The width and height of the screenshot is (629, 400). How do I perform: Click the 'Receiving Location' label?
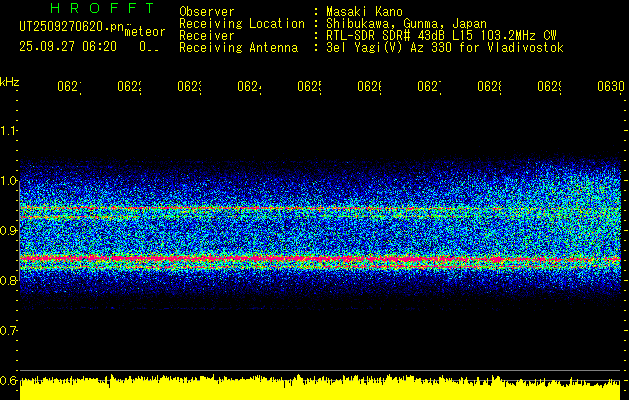[x=242, y=24]
